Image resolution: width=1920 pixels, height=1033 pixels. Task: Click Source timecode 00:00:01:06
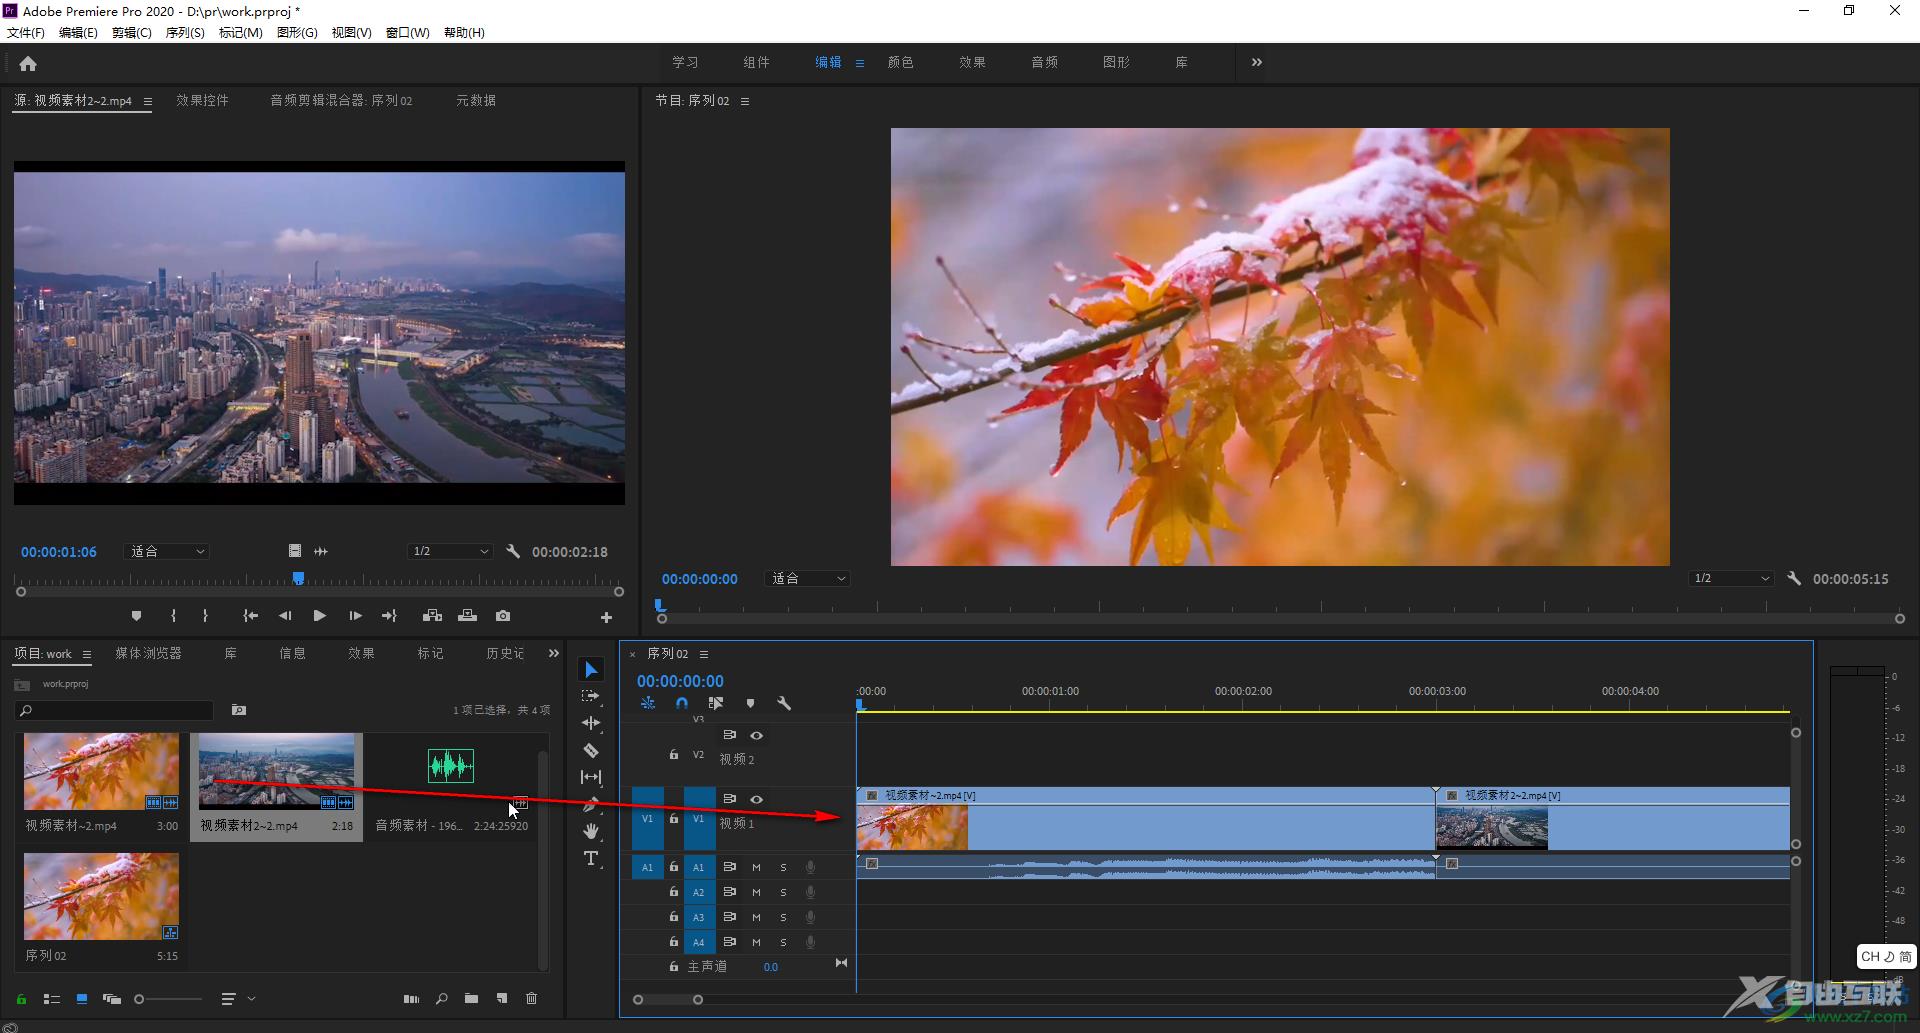(x=59, y=552)
